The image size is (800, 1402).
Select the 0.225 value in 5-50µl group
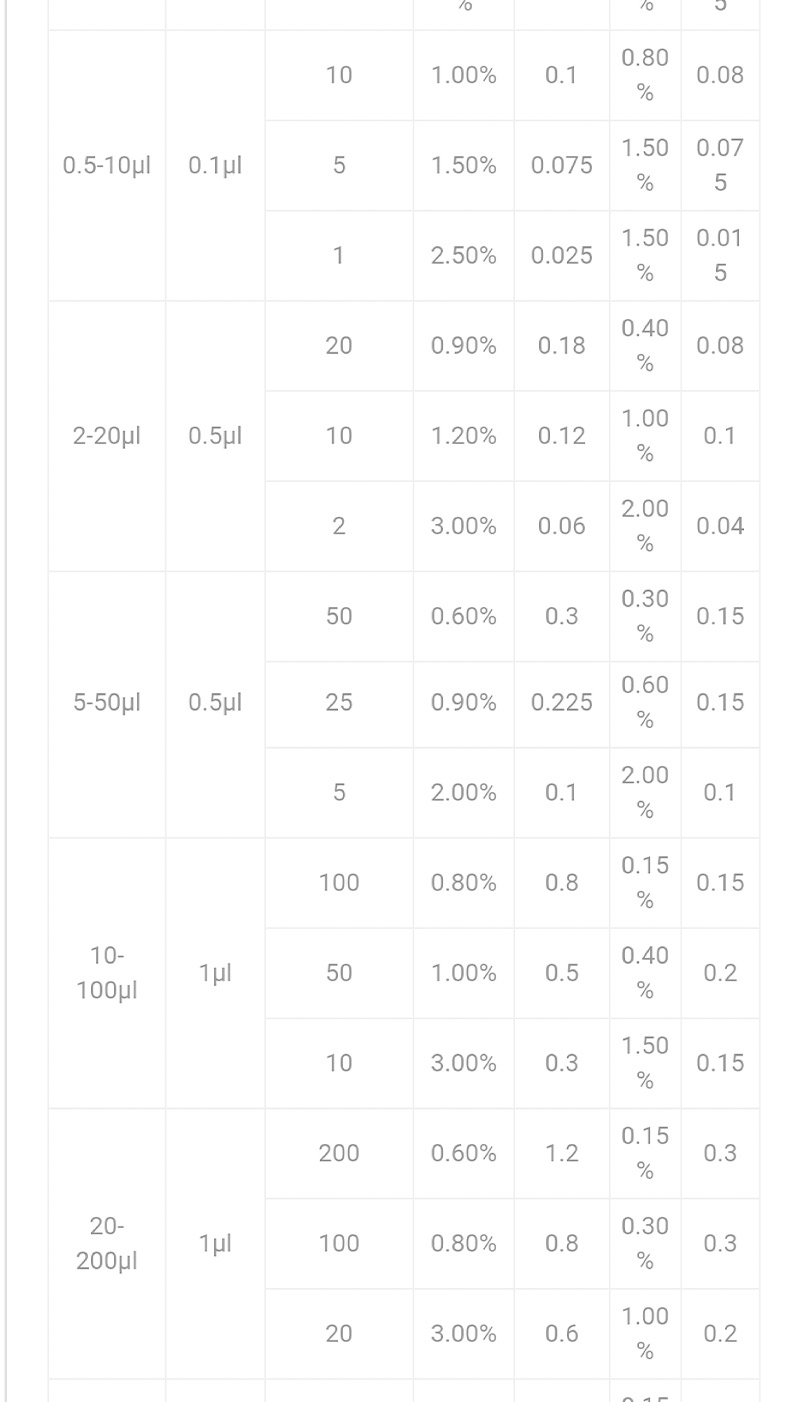562,703
